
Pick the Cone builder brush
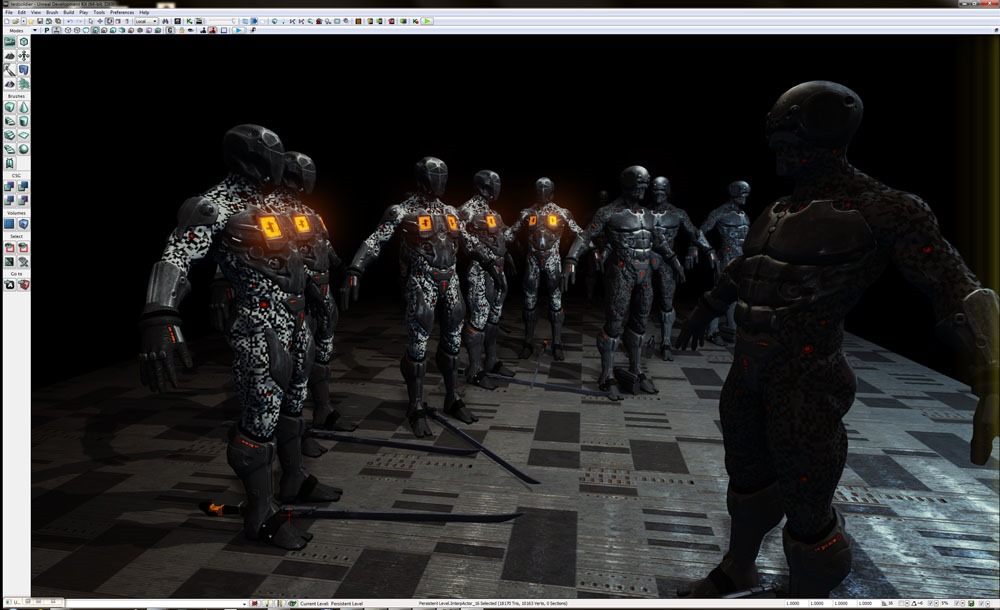pyautogui.click(x=23, y=107)
